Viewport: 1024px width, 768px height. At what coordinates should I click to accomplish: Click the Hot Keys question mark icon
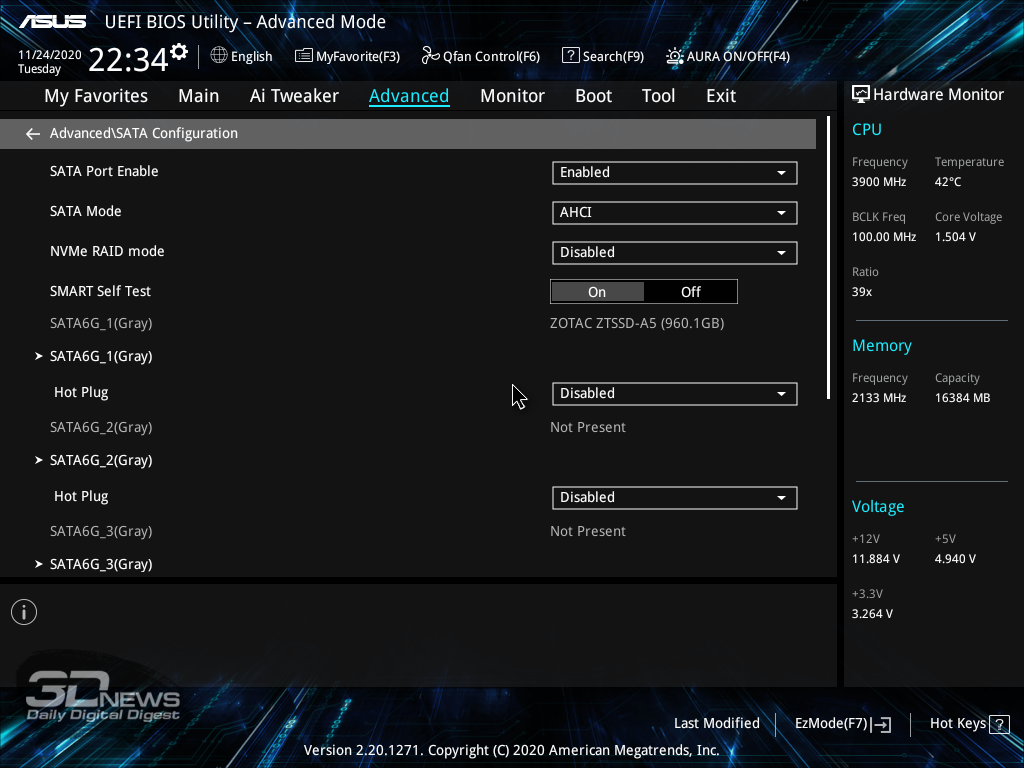(x=999, y=724)
